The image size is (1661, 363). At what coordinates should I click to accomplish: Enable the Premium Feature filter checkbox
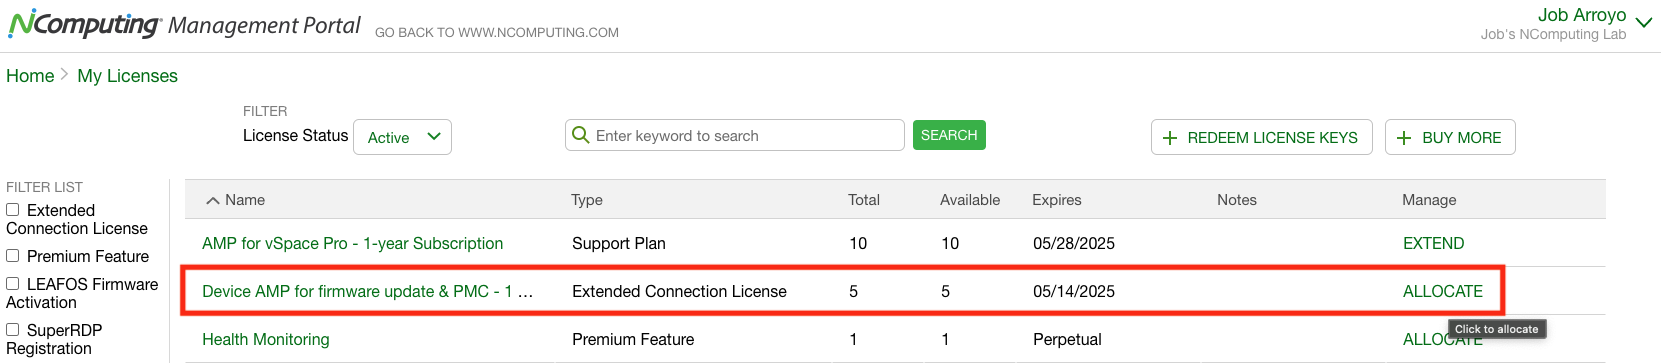(x=13, y=255)
